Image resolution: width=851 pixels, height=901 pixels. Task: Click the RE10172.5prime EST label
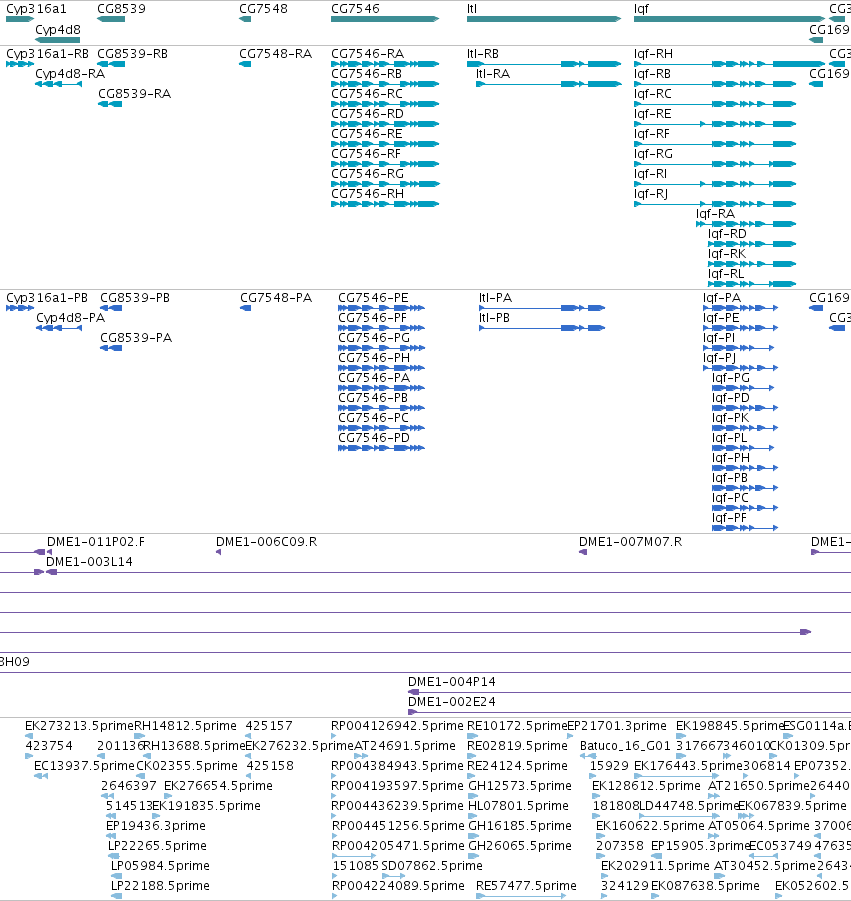tap(517, 726)
